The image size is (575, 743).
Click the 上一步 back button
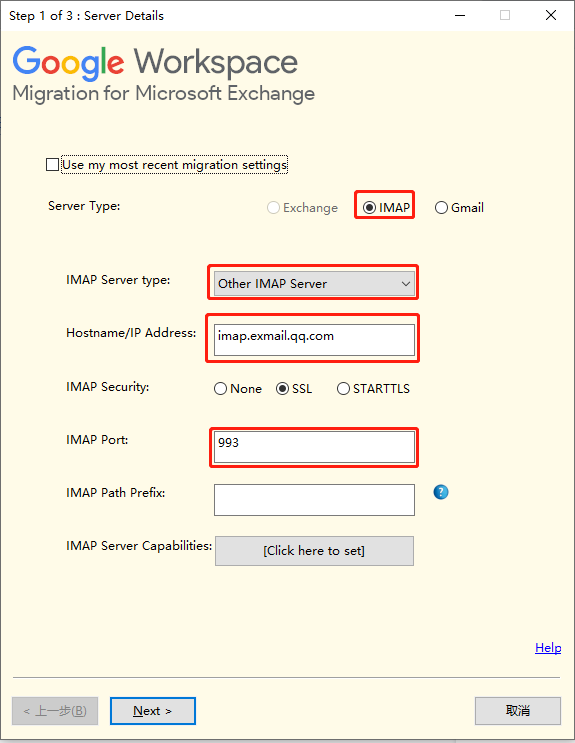55,711
